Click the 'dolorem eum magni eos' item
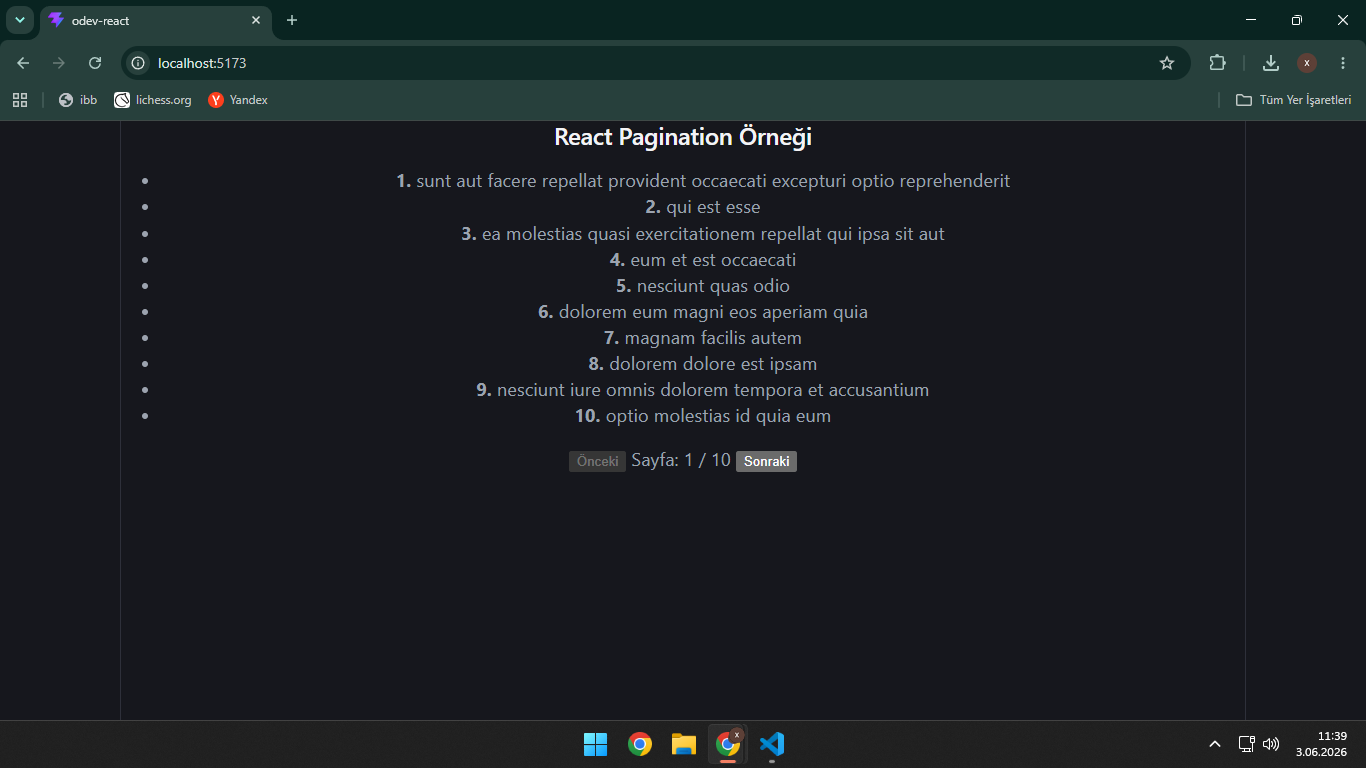Screen dimensions: 1366x768 coord(703,311)
